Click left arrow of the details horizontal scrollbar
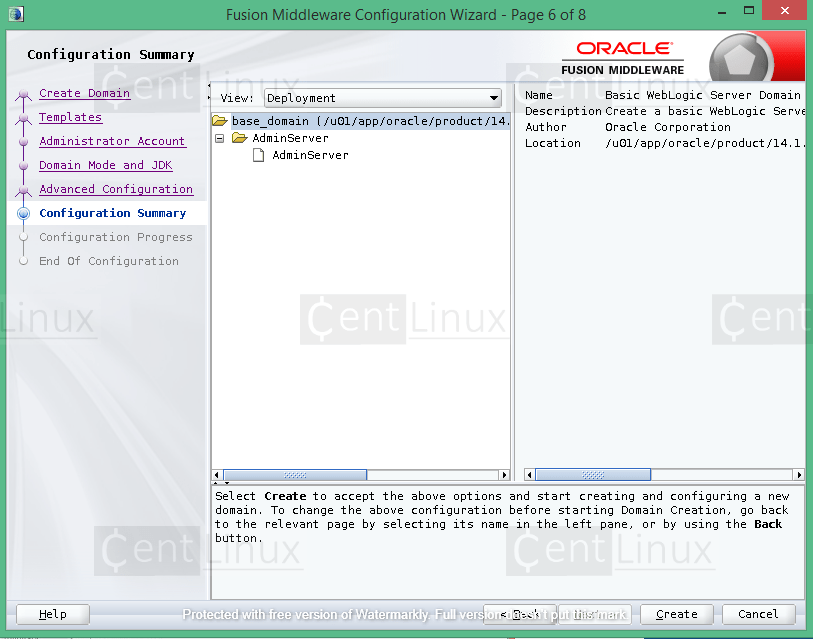 coord(529,475)
